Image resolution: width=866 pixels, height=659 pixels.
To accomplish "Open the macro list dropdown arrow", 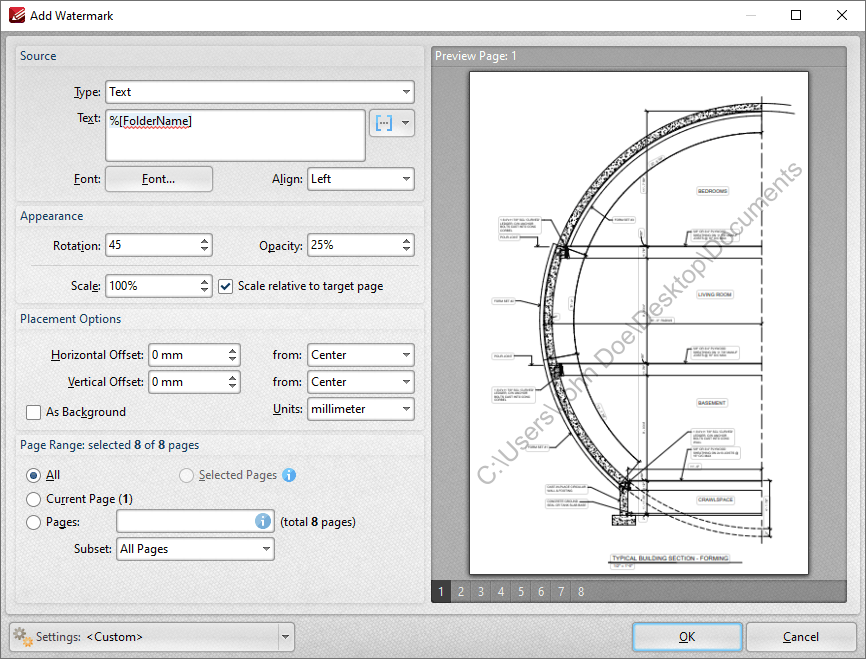I will 406,123.
